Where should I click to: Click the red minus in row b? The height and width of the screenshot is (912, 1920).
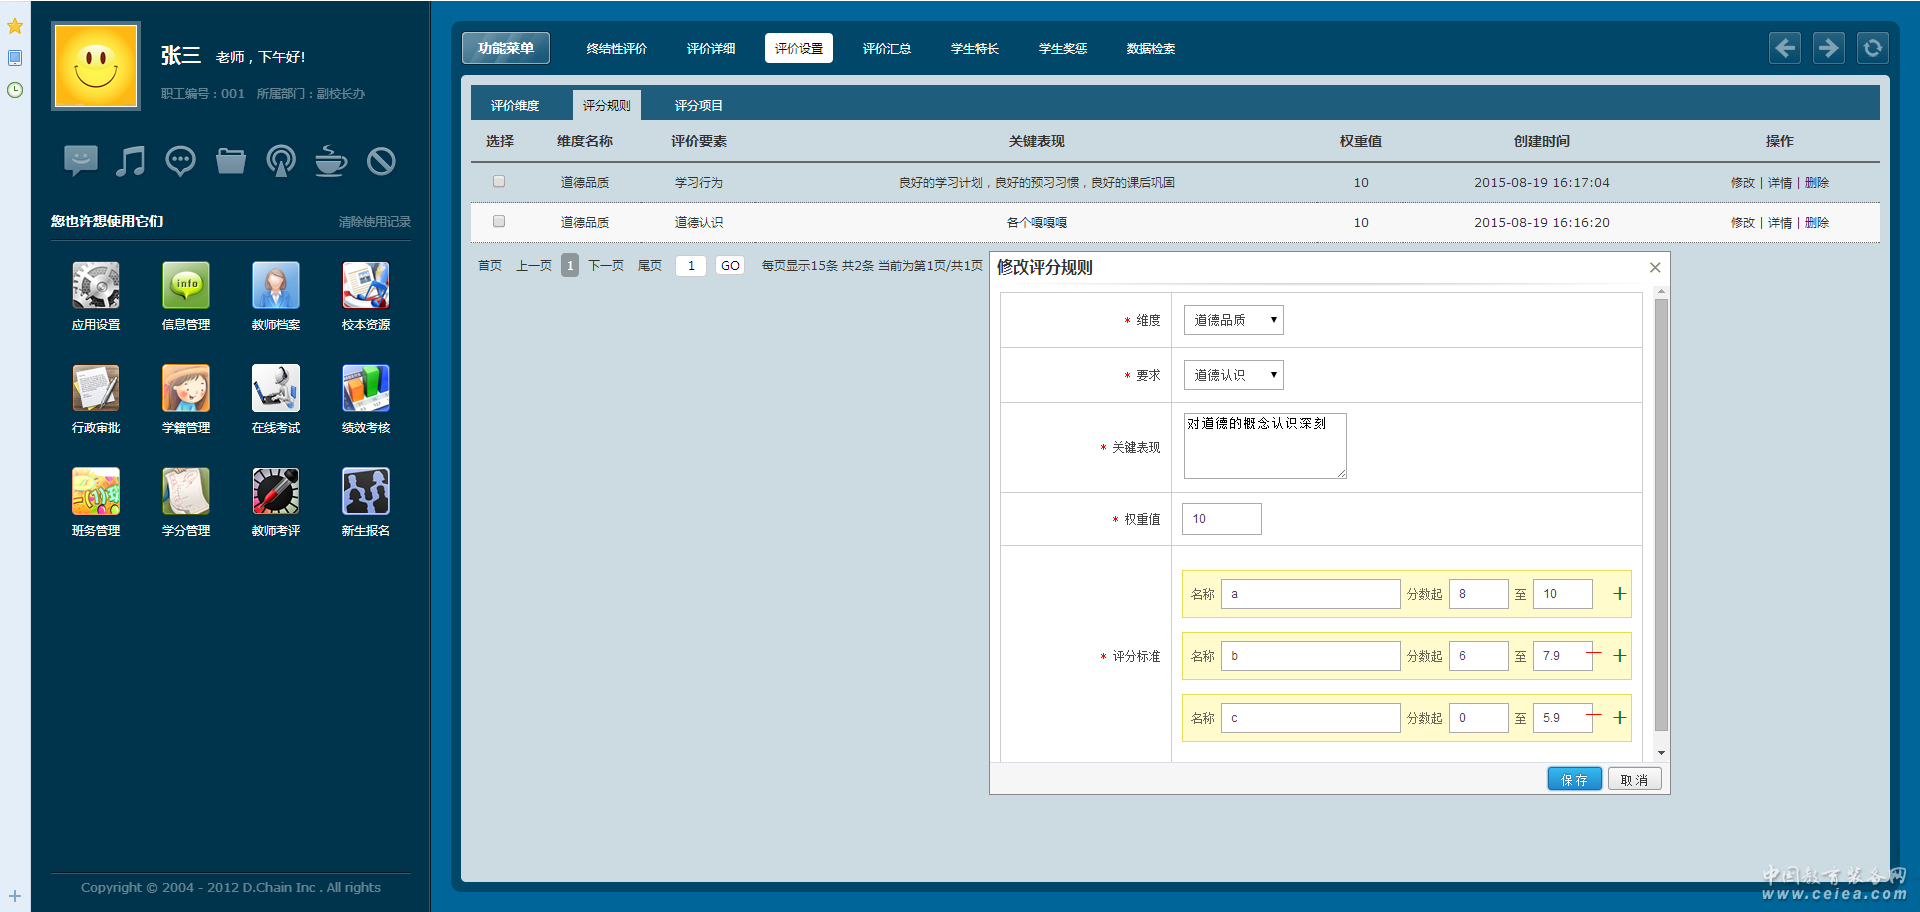tap(1594, 653)
